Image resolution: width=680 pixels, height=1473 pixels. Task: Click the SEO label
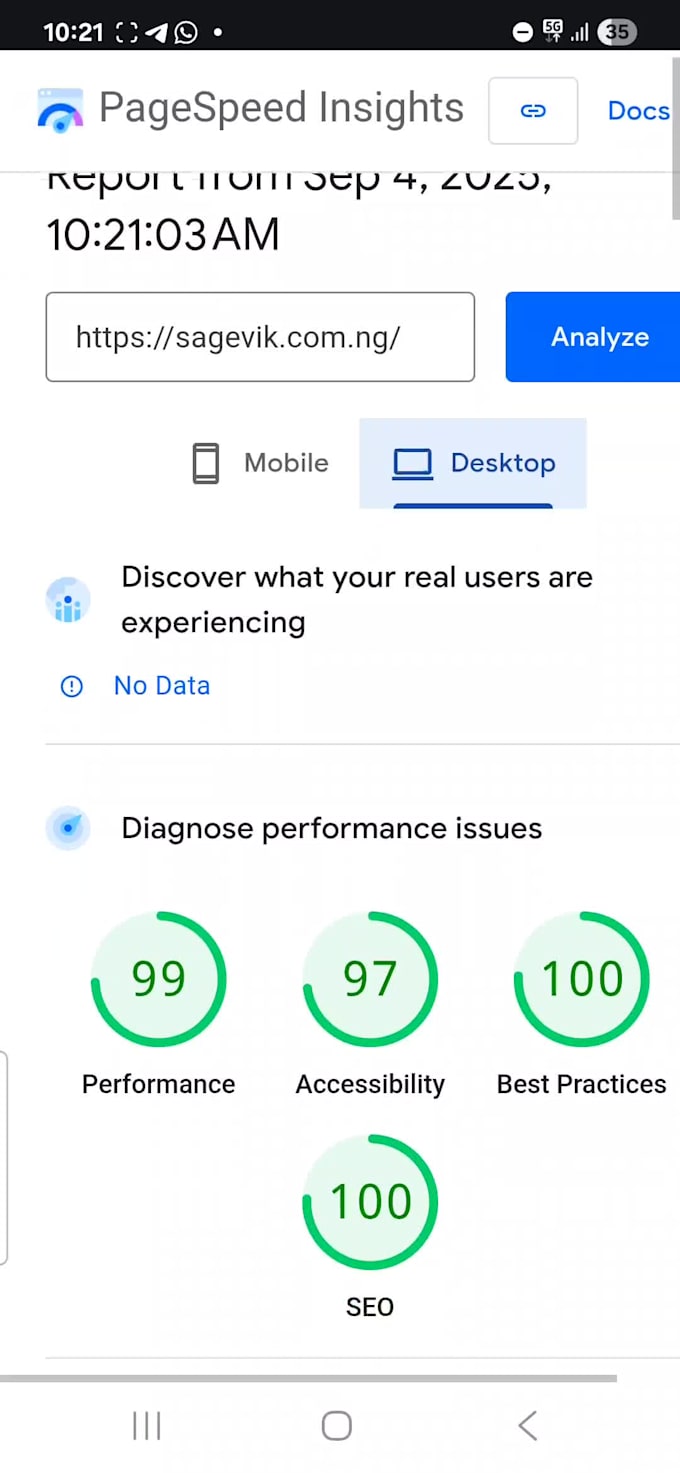(x=370, y=1307)
